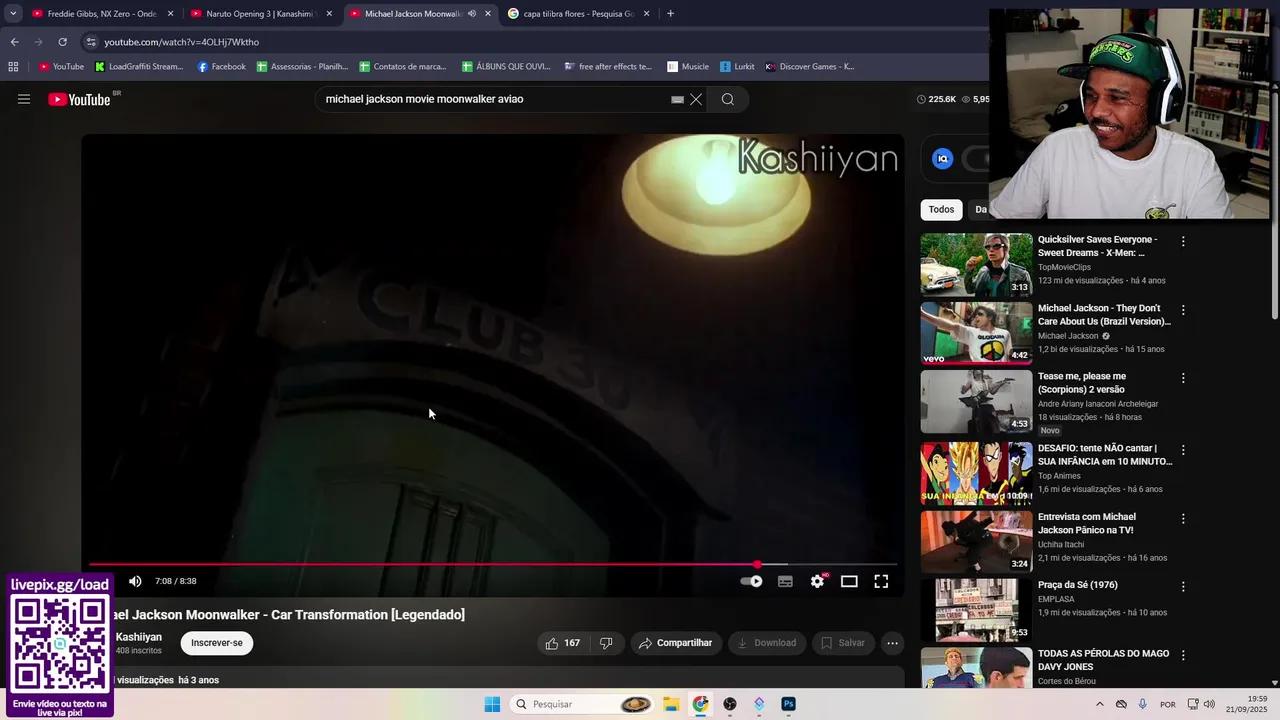Open the Kashiiyan channel name link
The image size is (1280, 720).
pyautogui.click(x=139, y=637)
